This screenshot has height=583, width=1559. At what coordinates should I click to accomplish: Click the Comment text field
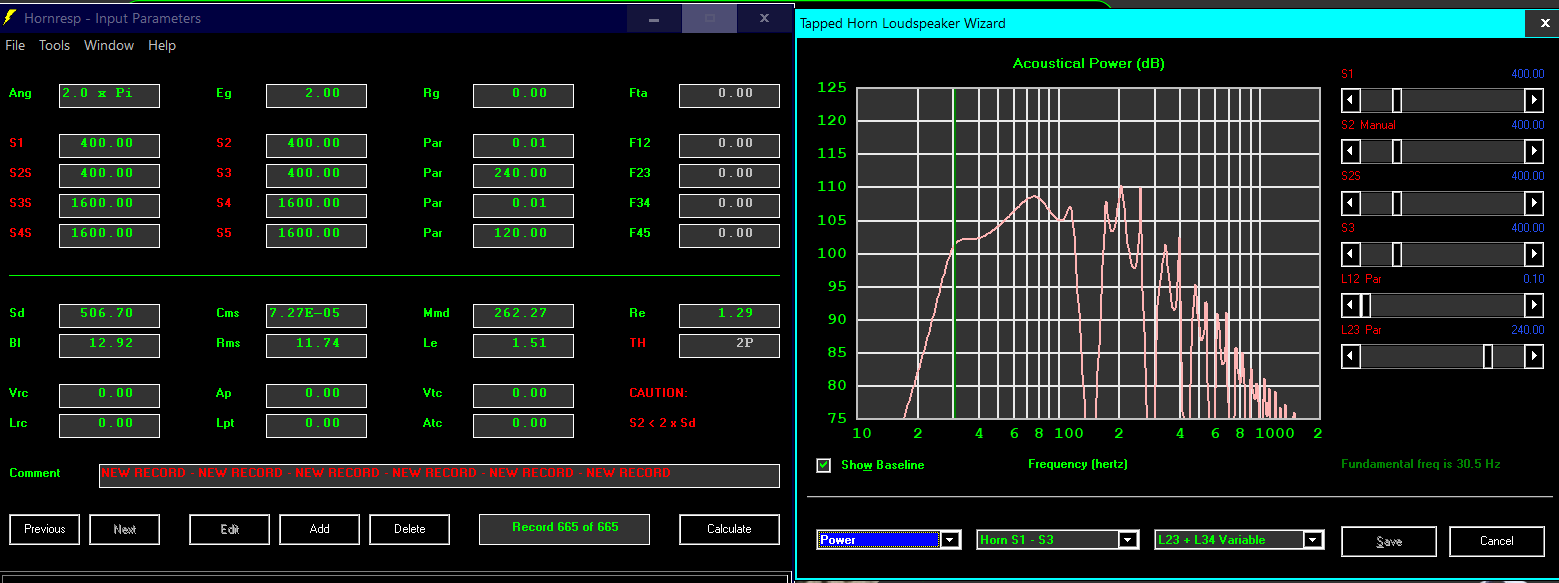coord(439,475)
